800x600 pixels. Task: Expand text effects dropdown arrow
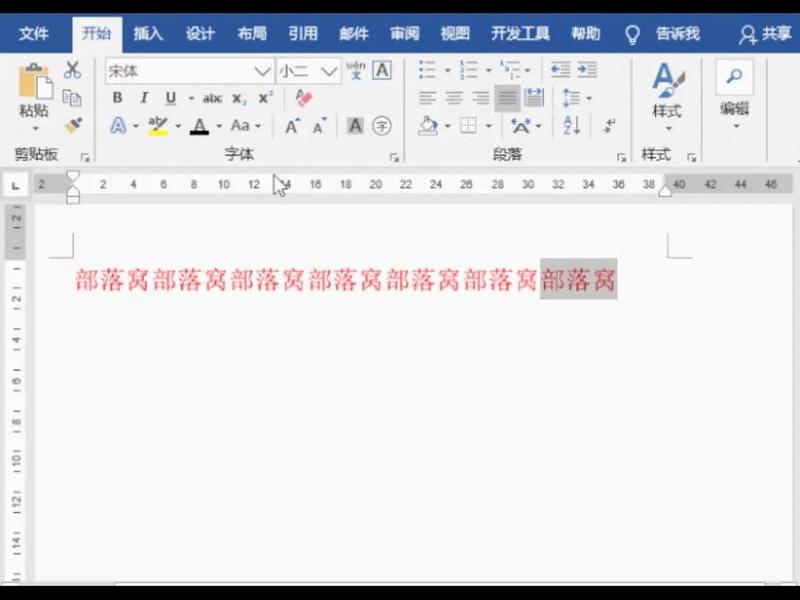136,126
